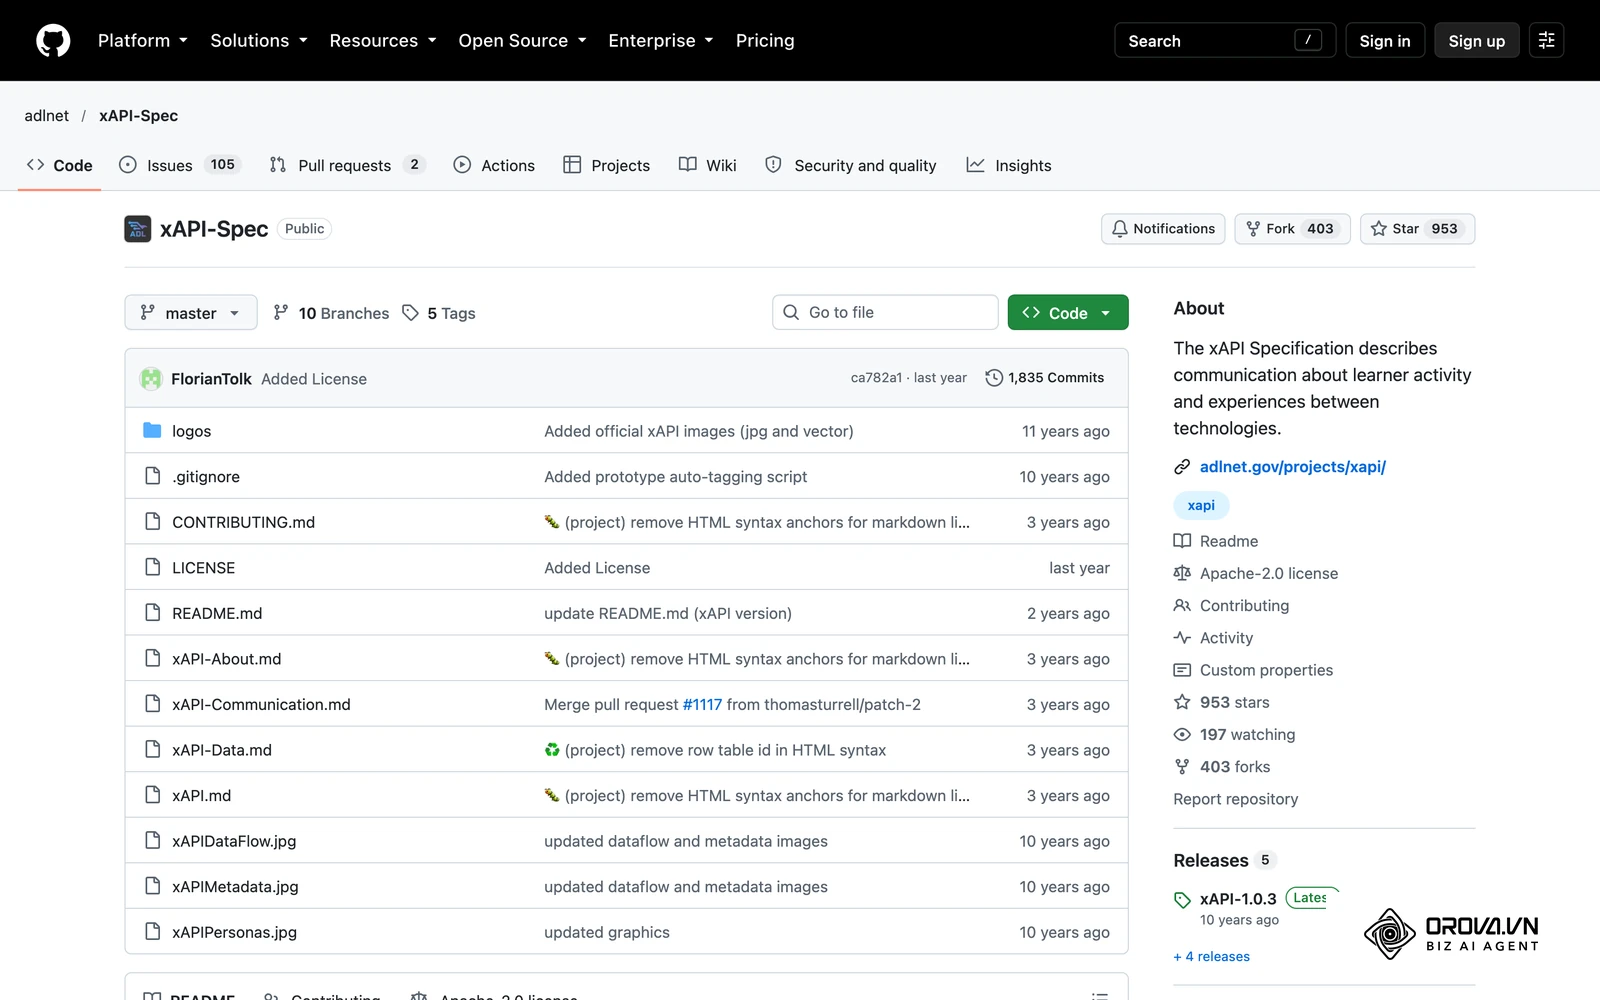Expand the Platform menu

143,41
